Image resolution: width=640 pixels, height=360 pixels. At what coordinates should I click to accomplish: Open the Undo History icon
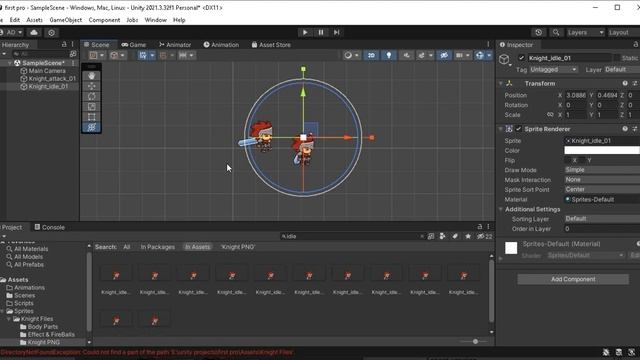tap(539, 32)
